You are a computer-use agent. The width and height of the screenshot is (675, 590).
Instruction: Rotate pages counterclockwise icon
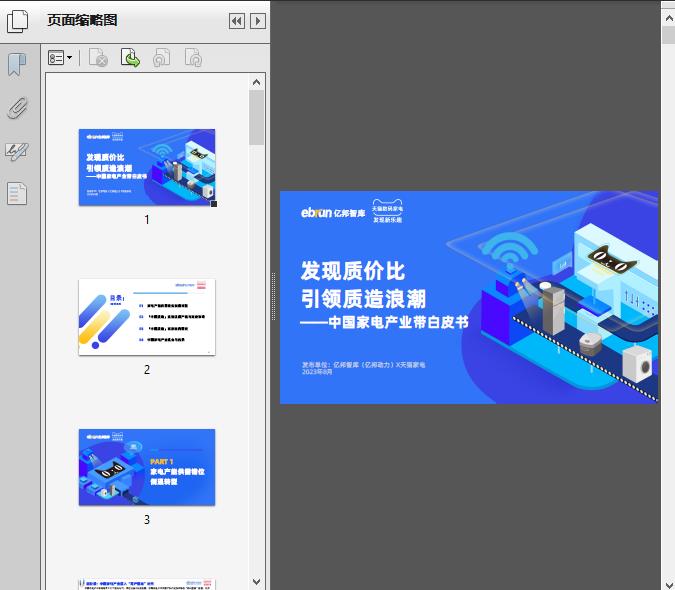pos(161,58)
